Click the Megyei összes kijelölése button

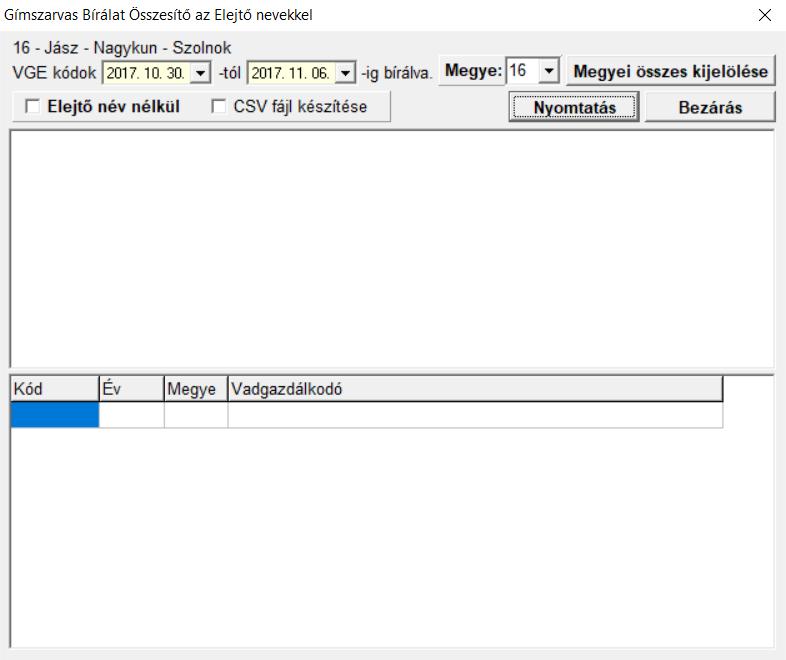click(x=671, y=71)
